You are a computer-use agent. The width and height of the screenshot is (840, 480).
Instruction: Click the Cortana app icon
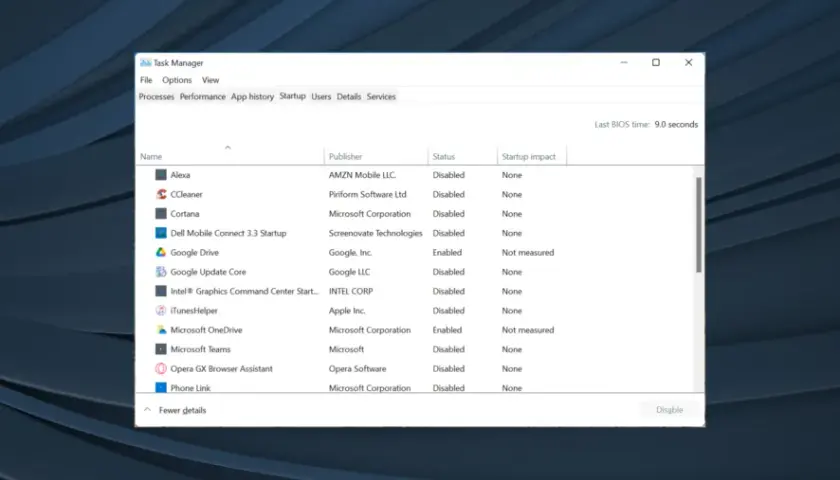[x=161, y=213]
